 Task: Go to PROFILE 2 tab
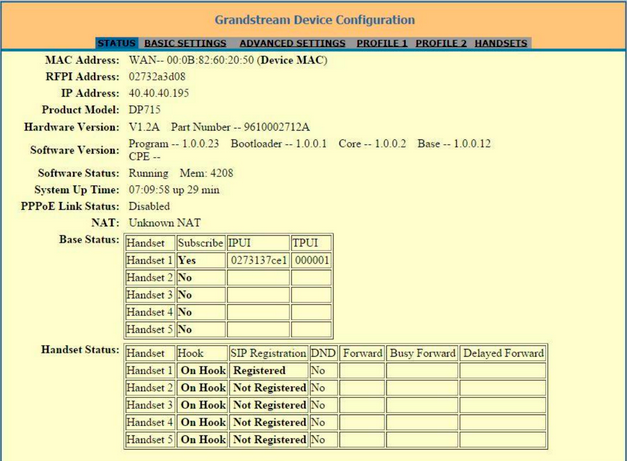(x=441, y=43)
